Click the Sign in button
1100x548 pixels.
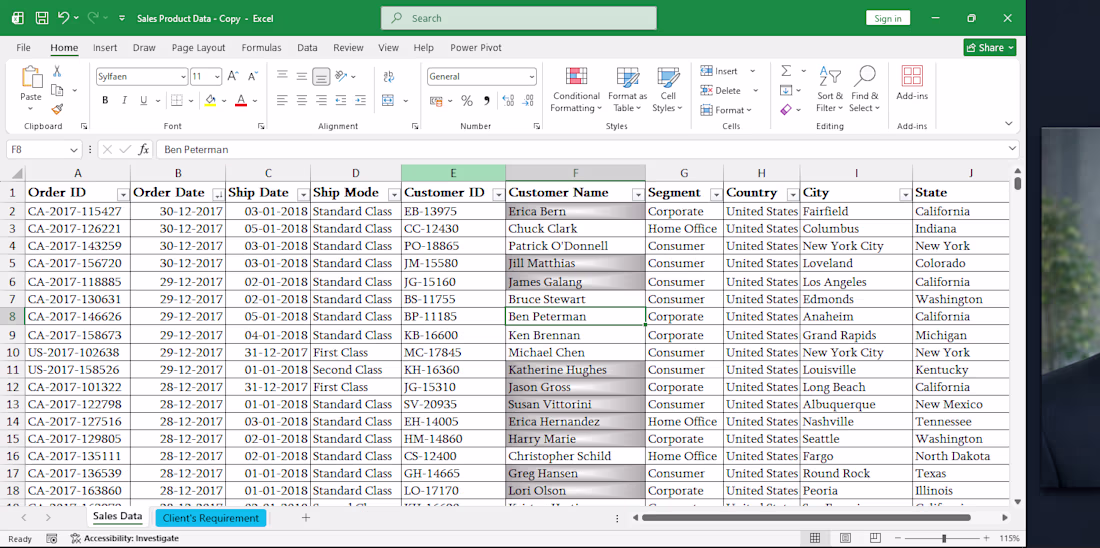point(887,18)
